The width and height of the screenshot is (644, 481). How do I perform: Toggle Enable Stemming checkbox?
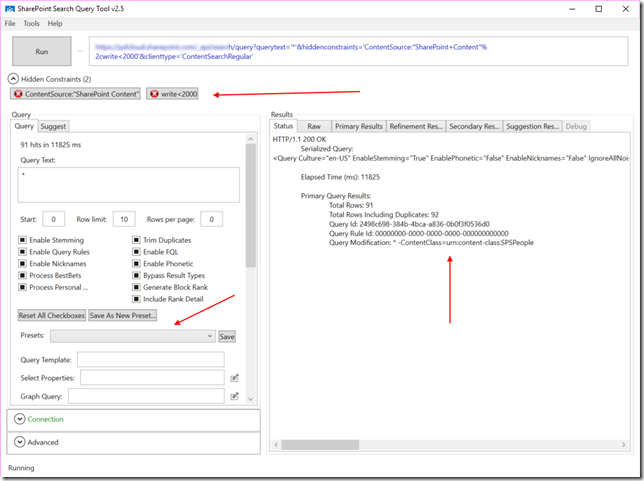[x=23, y=240]
